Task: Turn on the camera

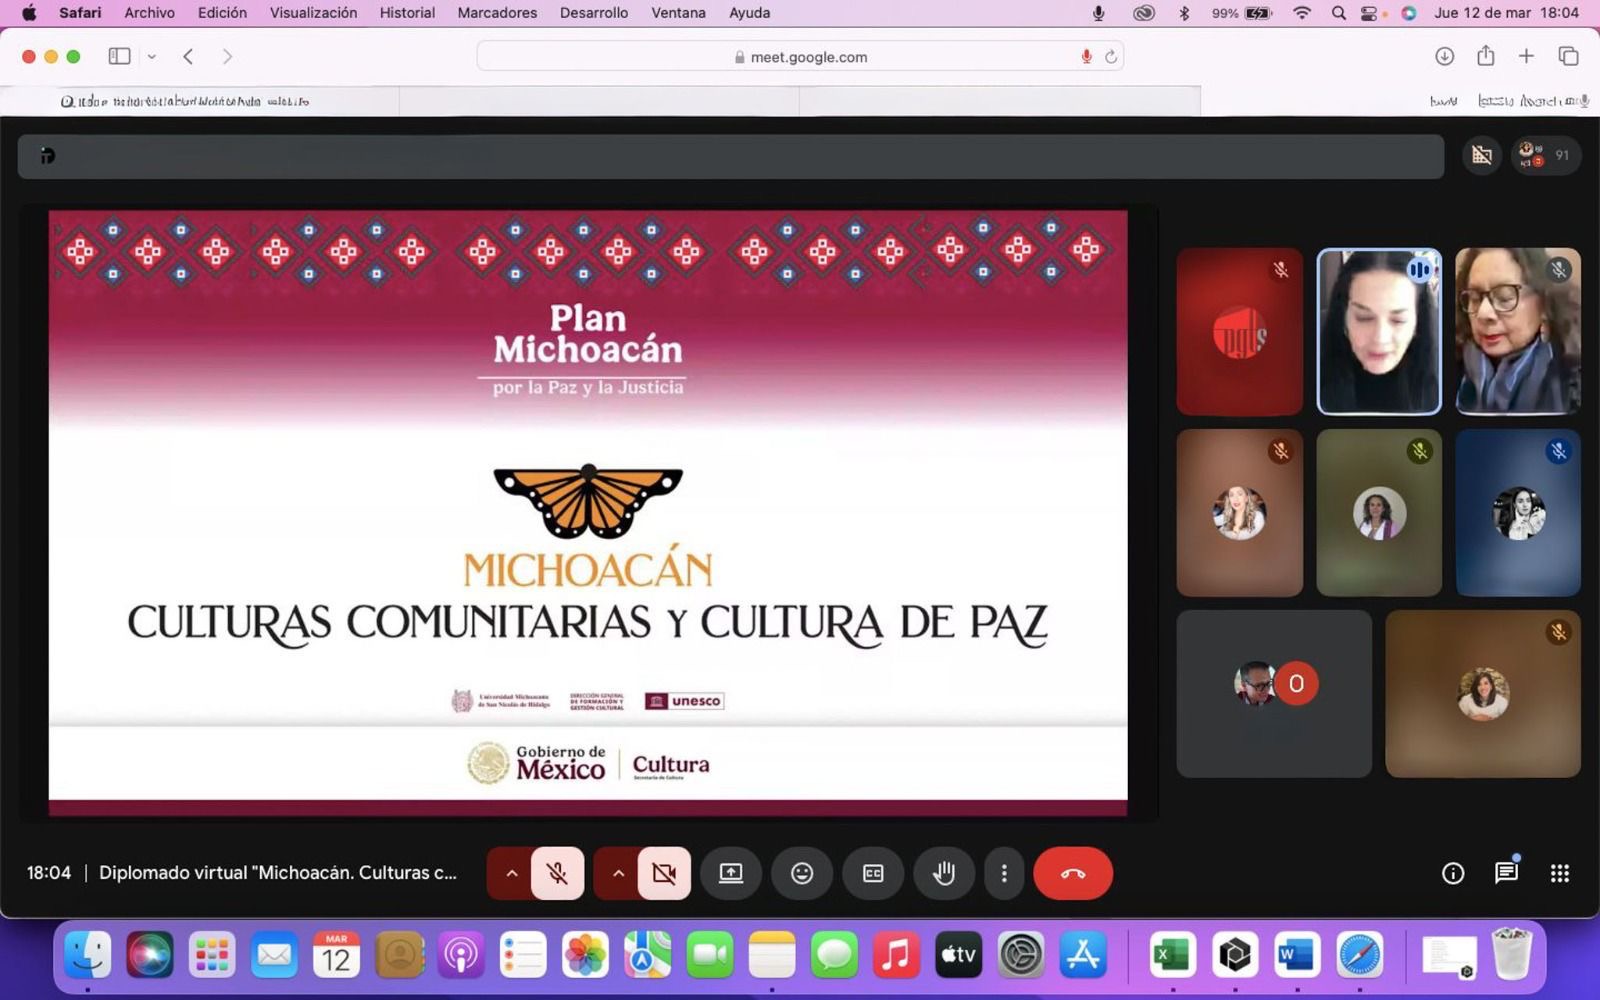Action: (x=663, y=873)
